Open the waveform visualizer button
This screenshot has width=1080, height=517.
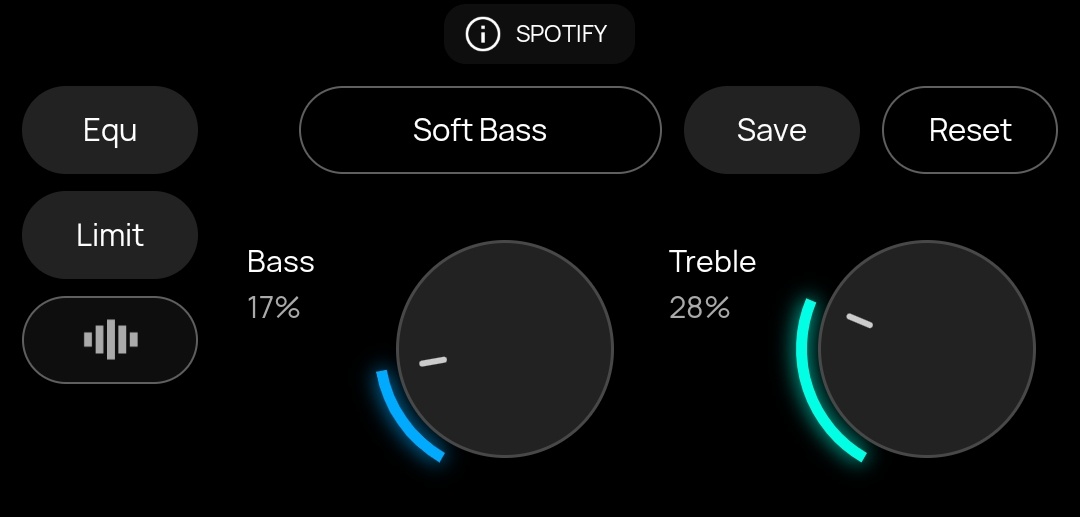tap(110, 340)
